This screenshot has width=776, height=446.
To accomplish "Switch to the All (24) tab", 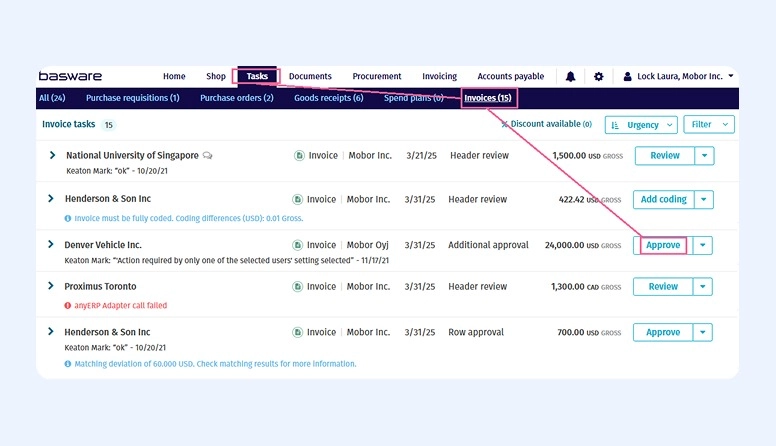I will [52, 98].
